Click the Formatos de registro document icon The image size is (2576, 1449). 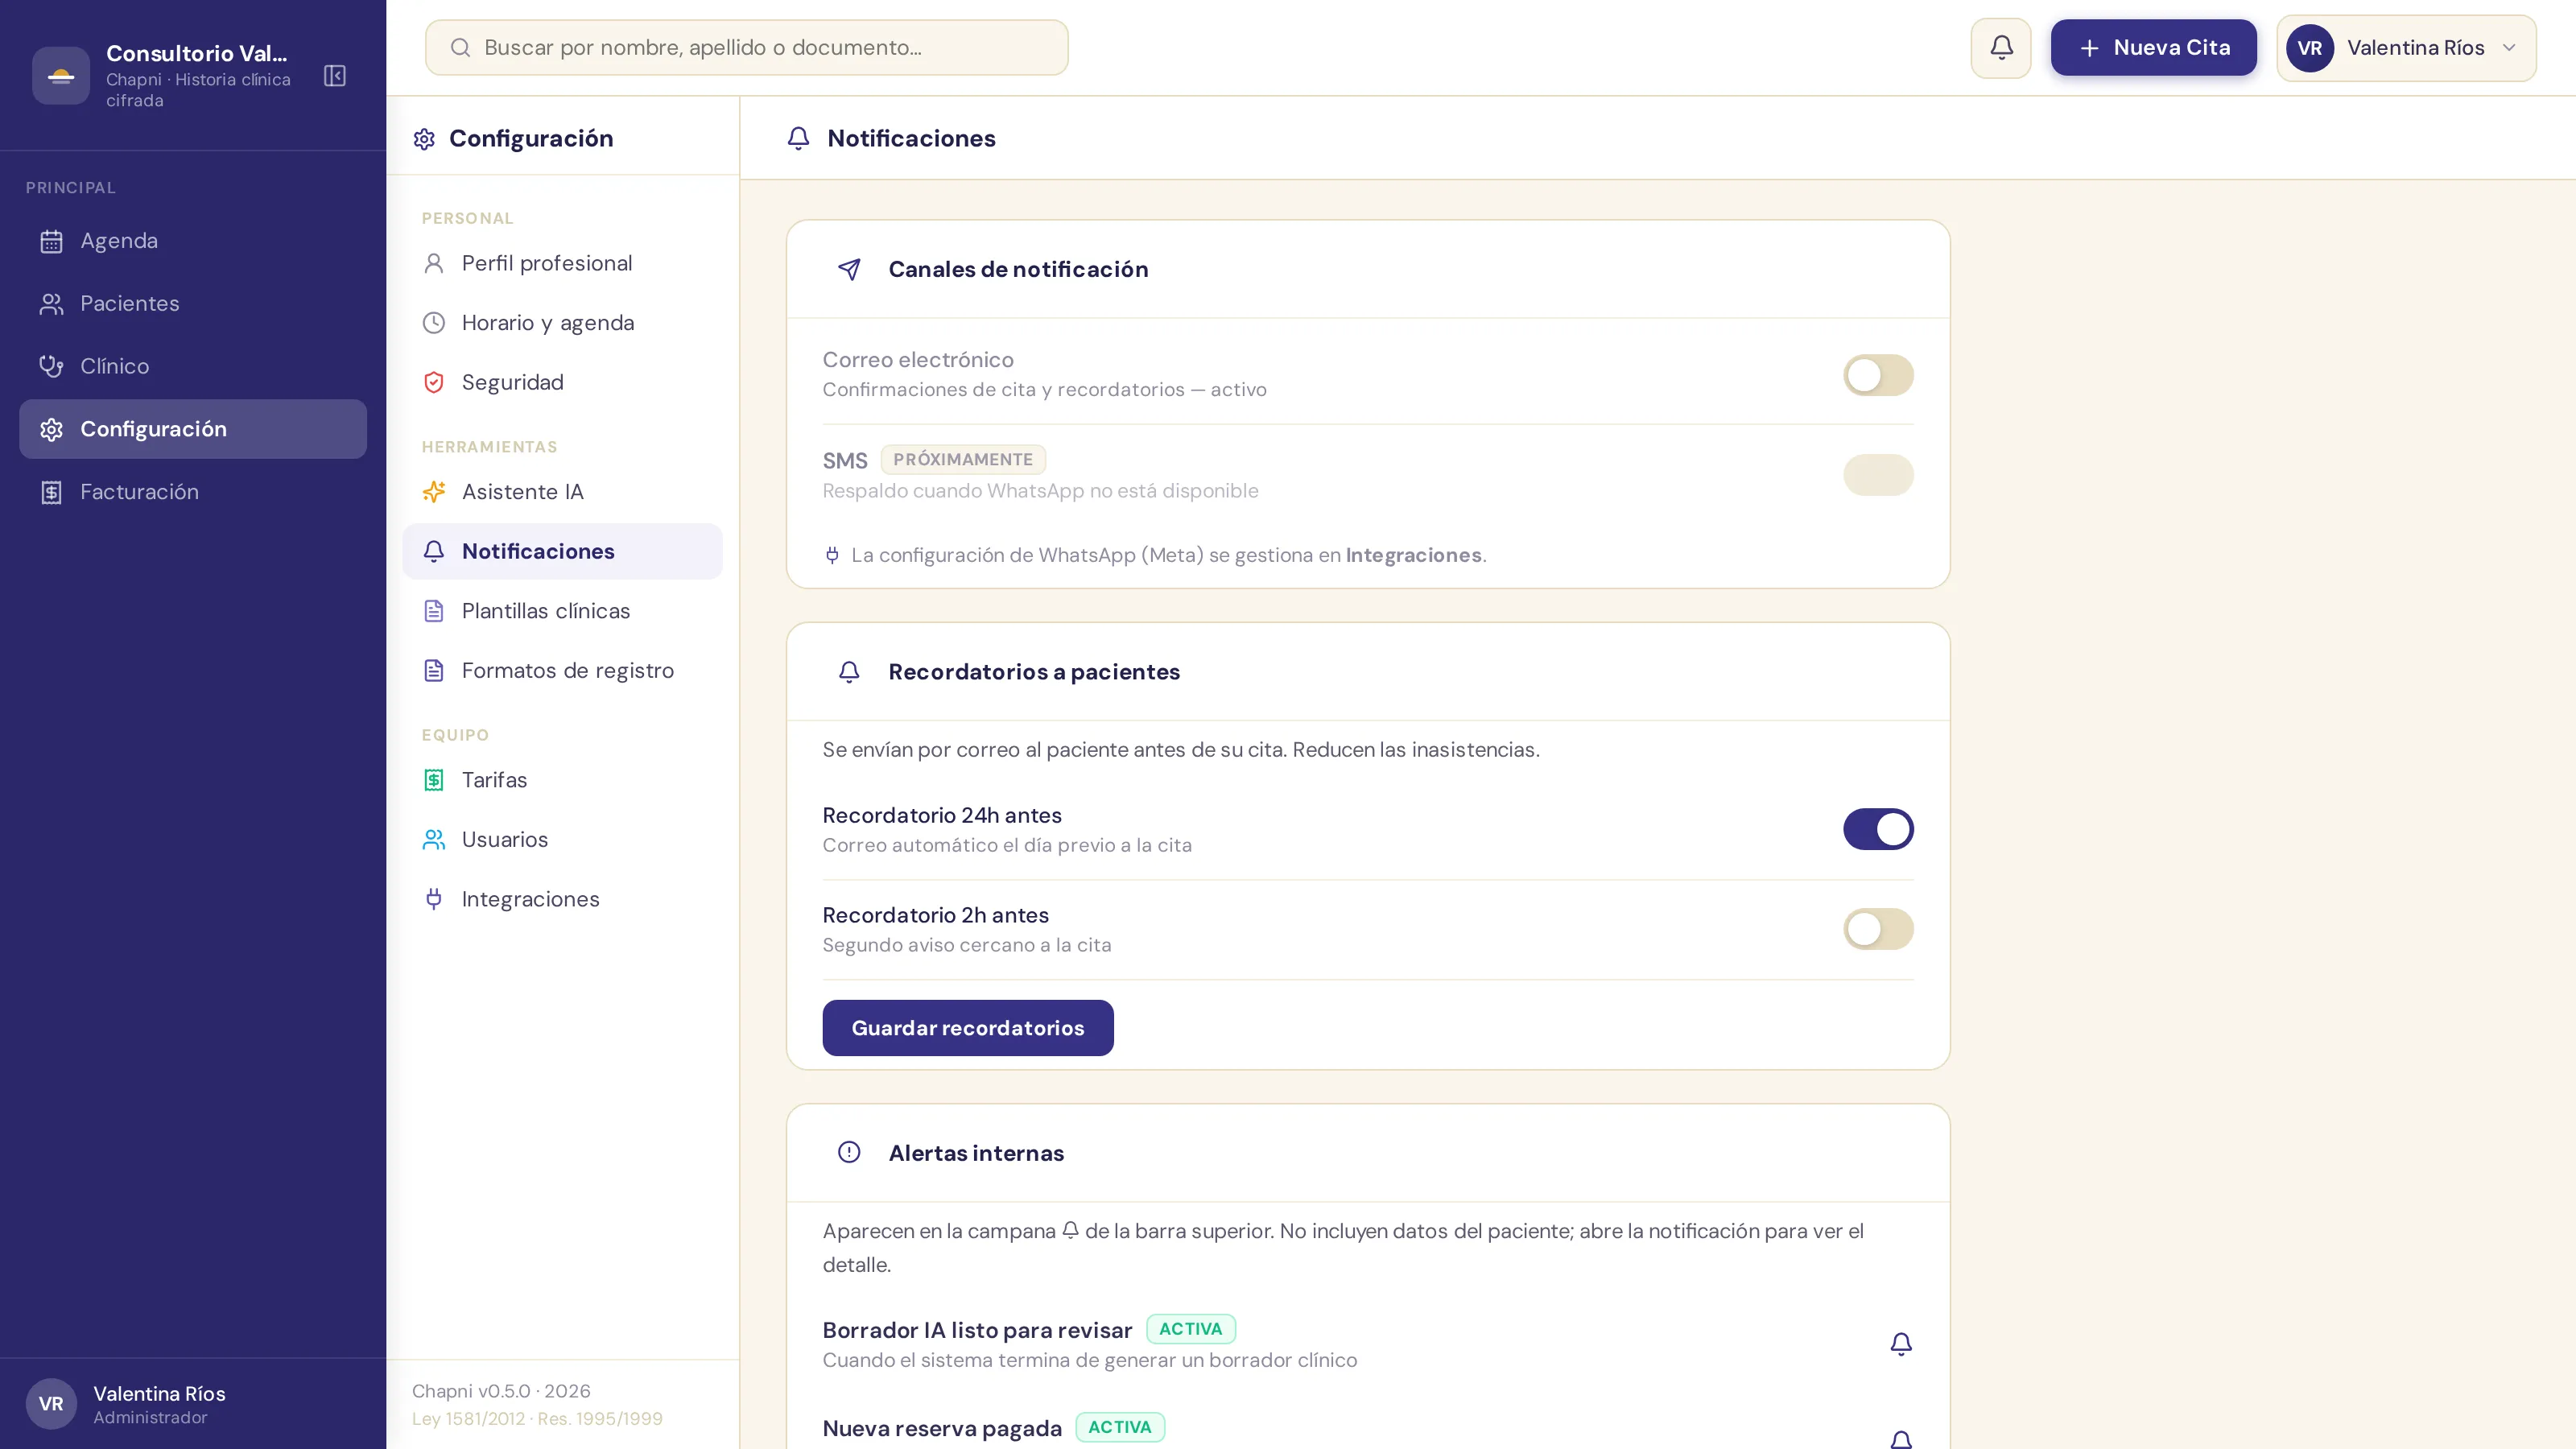pos(434,671)
